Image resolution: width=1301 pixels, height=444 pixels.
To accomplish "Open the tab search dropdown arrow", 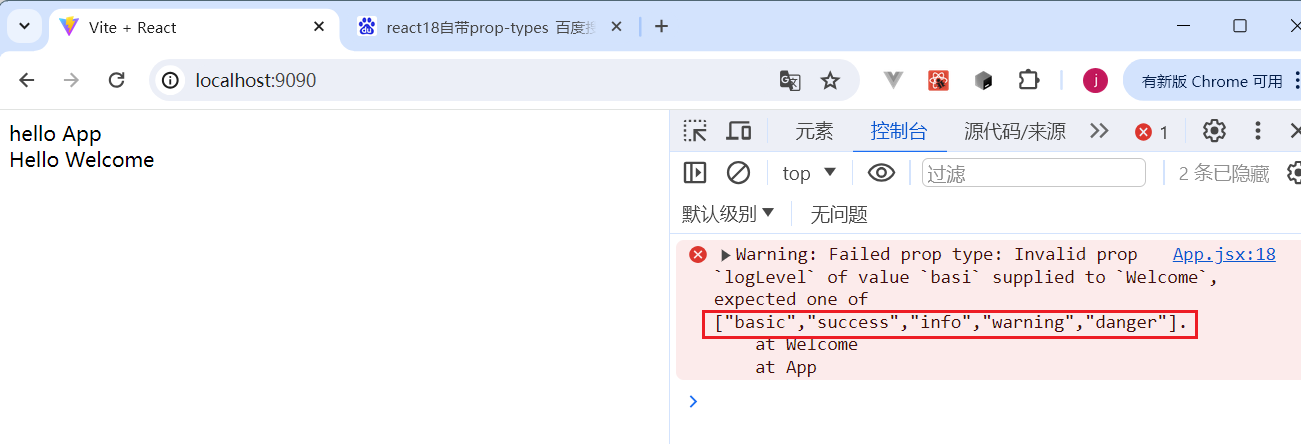I will [24, 27].
